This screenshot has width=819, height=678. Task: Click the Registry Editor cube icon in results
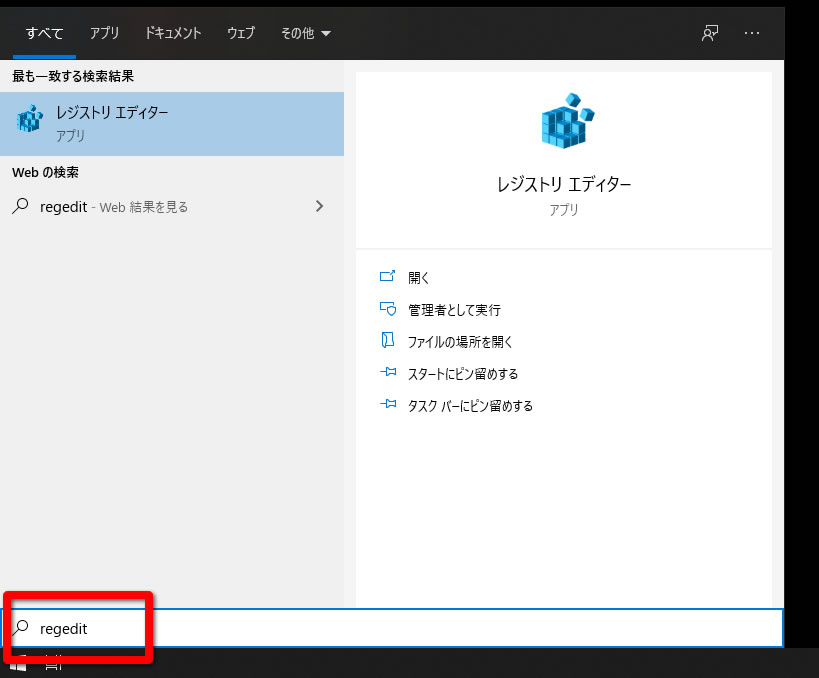click(x=29, y=119)
